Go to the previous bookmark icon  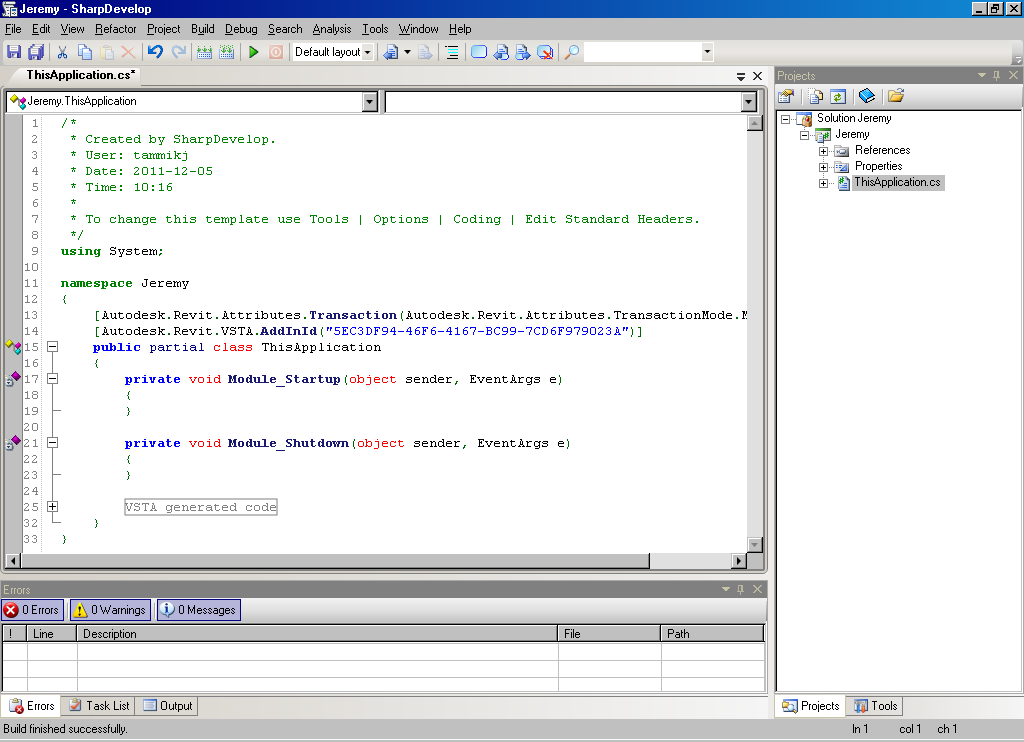click(501, 52)
